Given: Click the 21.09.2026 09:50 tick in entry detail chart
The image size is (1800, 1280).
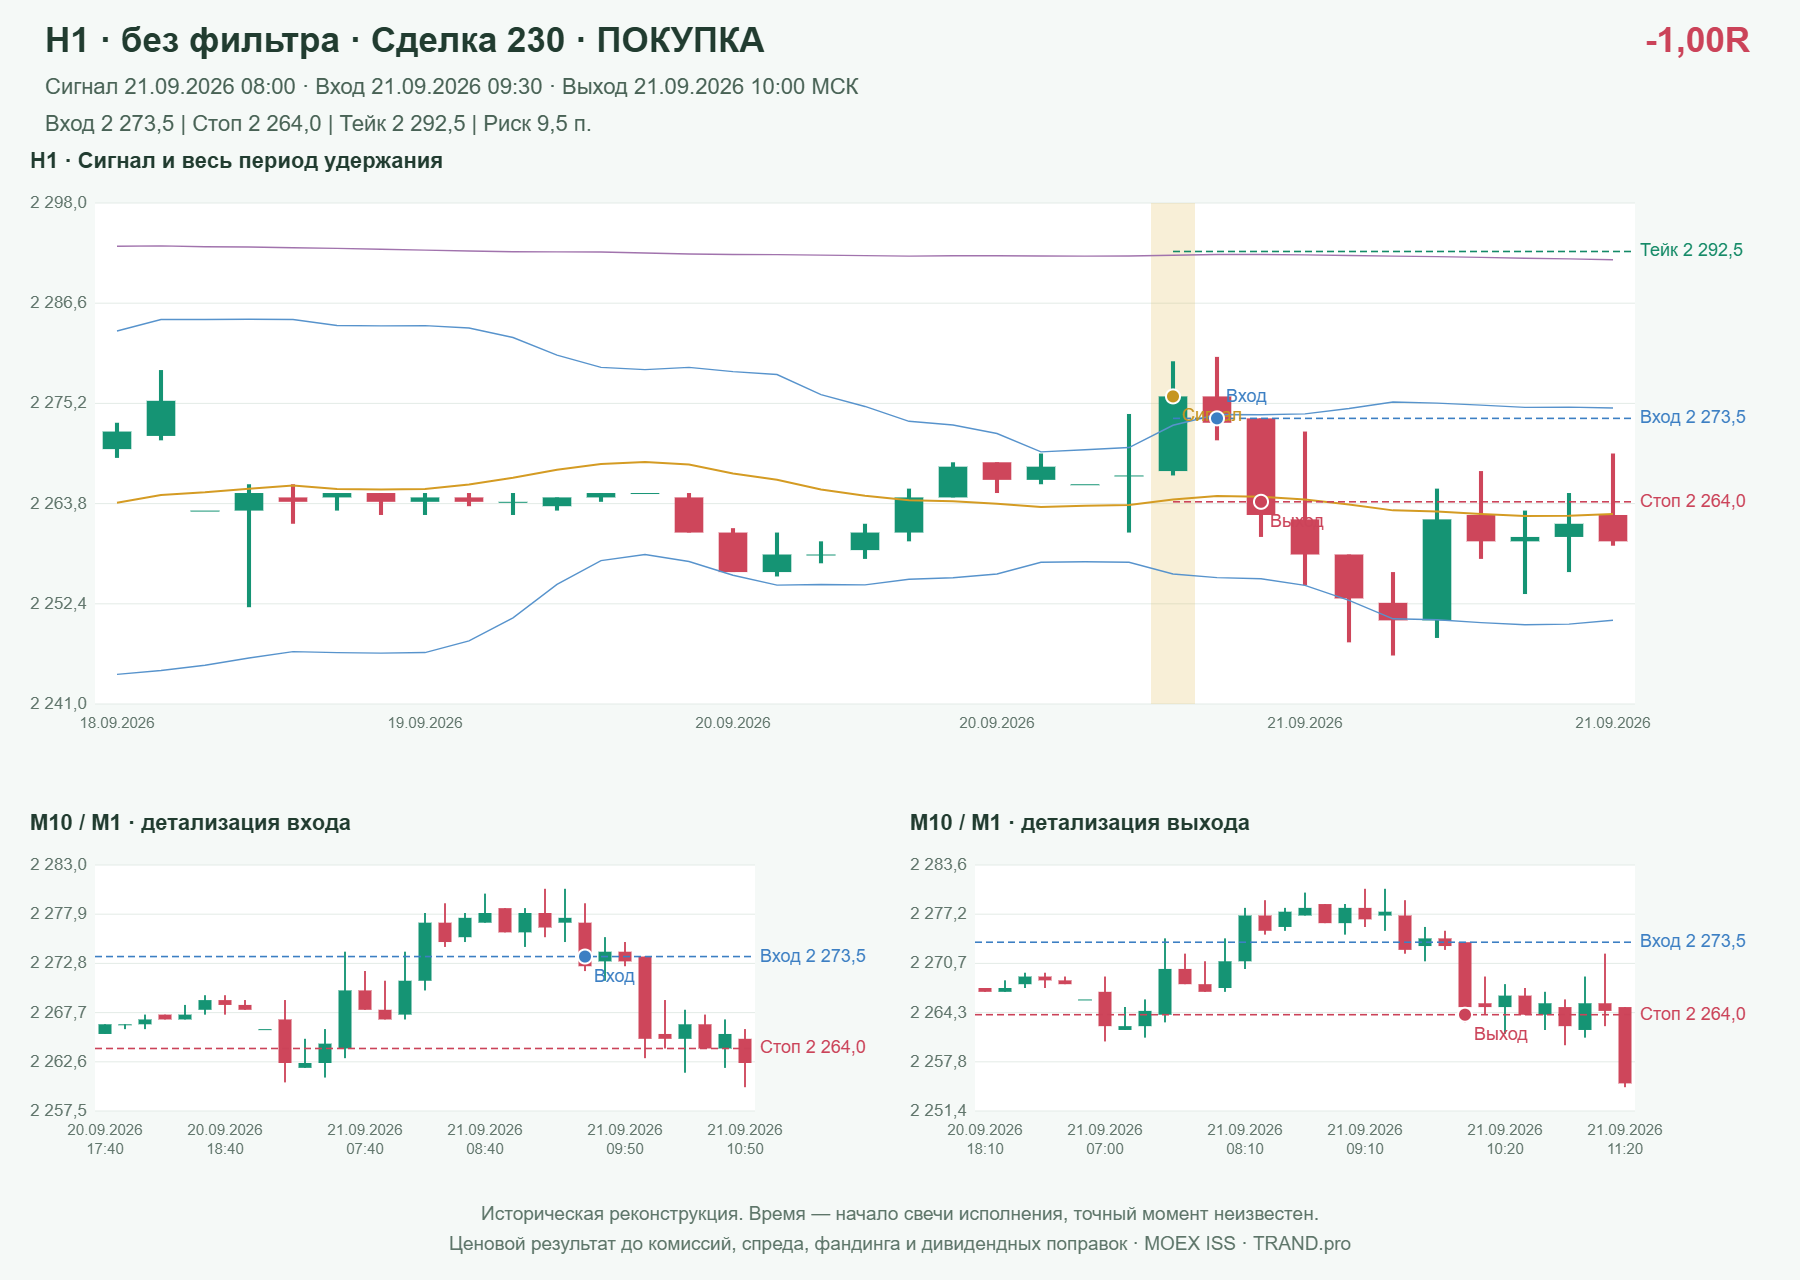Looking at the screenshot, I should [625, 1139].
